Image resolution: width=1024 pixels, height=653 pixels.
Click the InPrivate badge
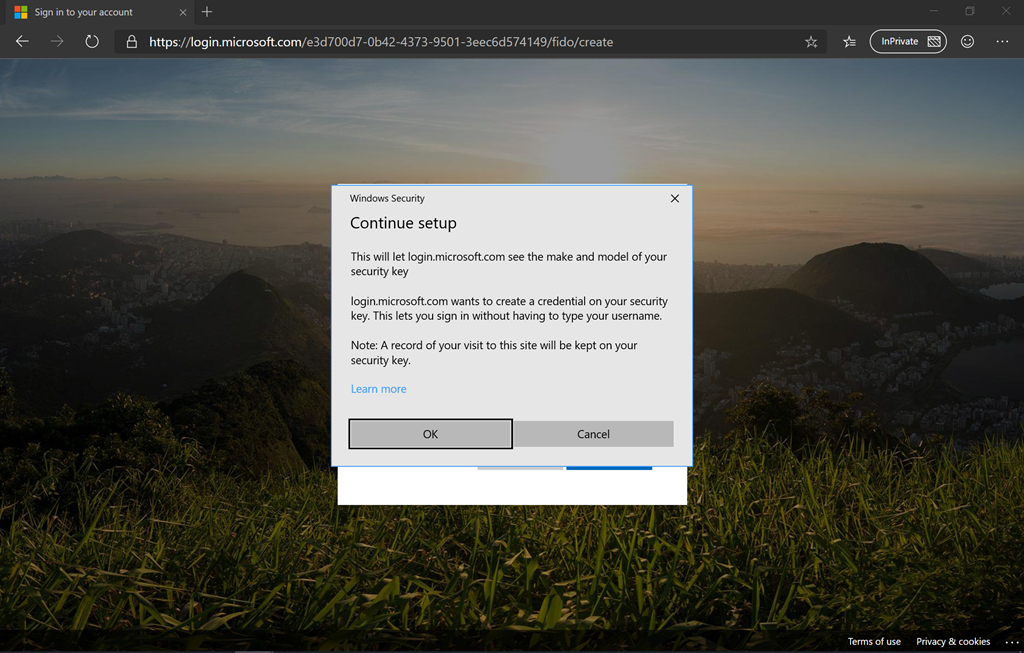click(908, 42)
